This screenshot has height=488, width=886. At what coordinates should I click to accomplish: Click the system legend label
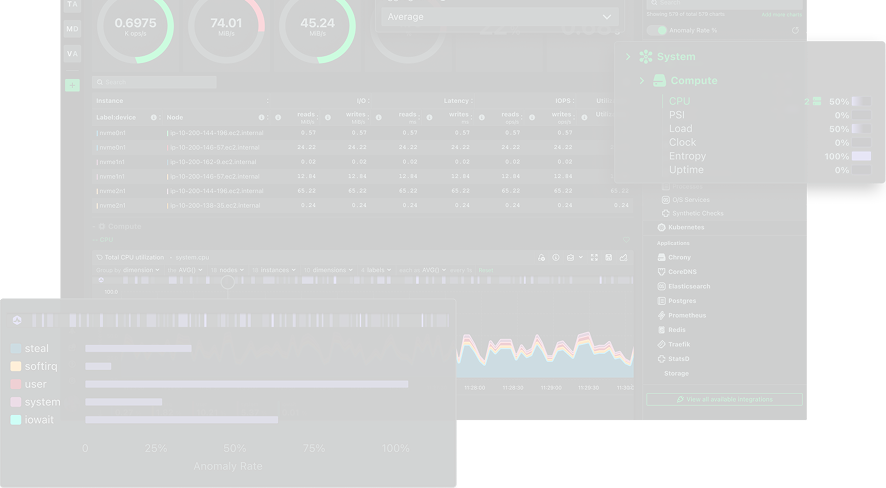coord(42,402)
